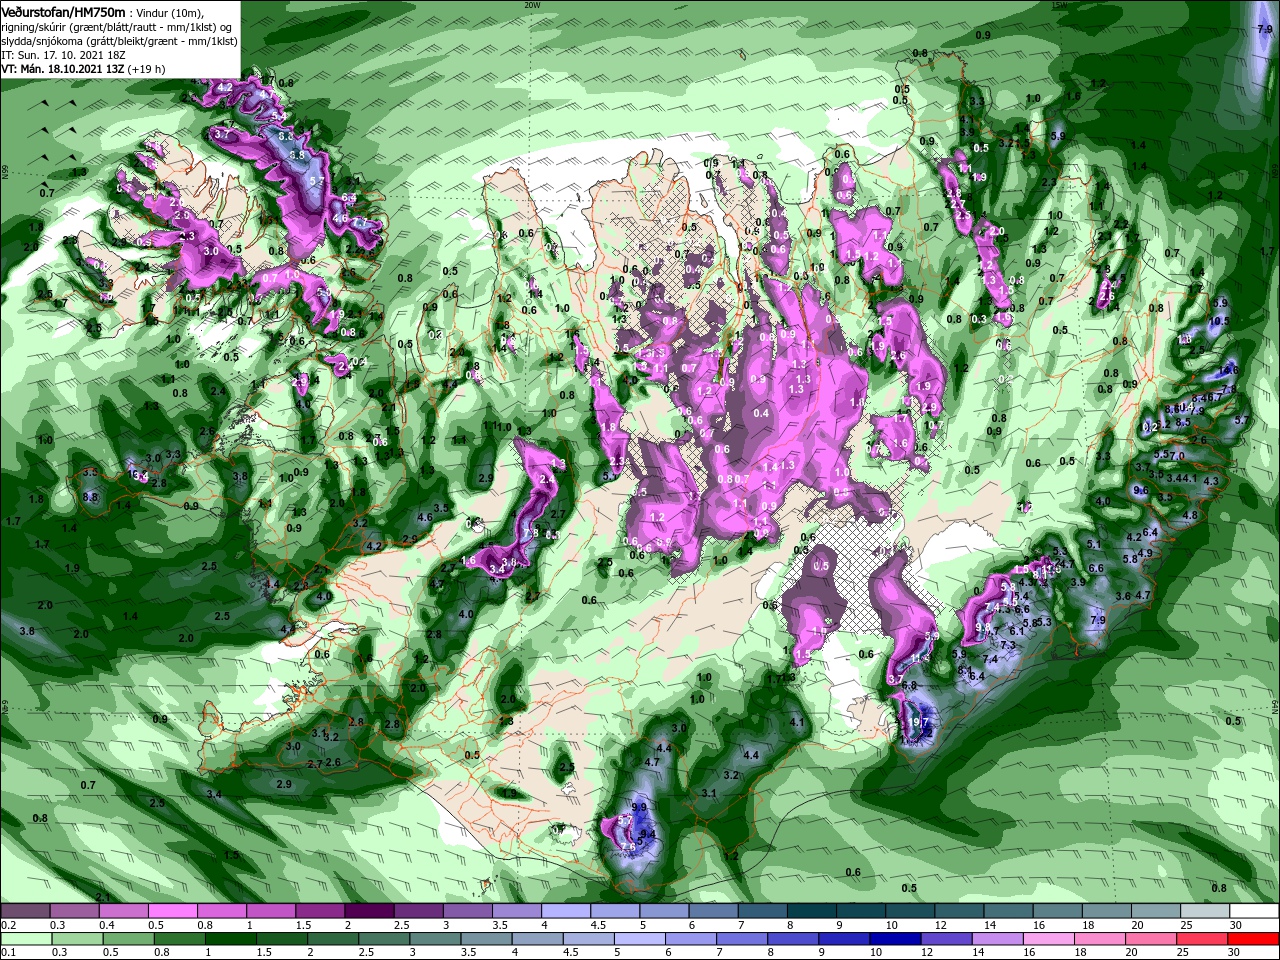Click the 'Vindur (10m),' header text

170,12
